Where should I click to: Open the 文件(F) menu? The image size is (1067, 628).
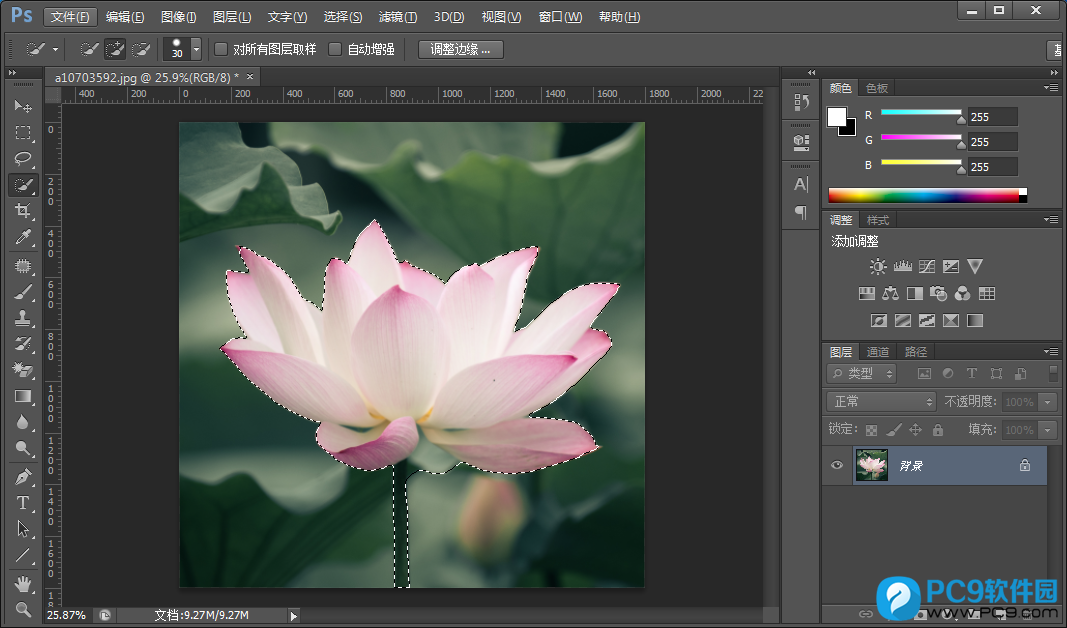coord(70,17)
